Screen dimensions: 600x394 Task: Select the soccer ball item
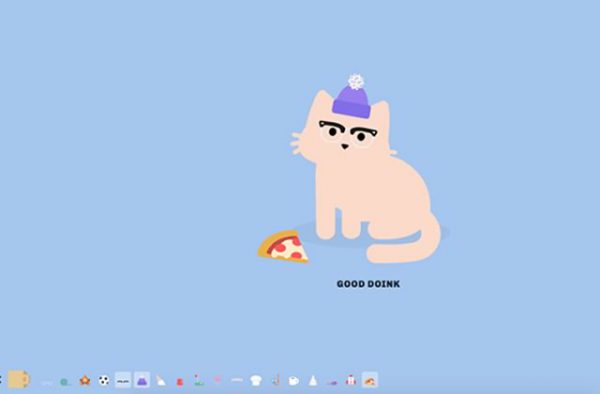[x=104, y=380]
